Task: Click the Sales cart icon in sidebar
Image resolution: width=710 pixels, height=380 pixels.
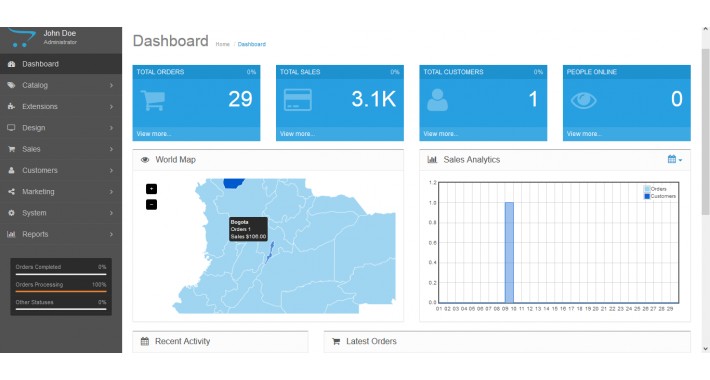Action: click(x=11, y=149)
